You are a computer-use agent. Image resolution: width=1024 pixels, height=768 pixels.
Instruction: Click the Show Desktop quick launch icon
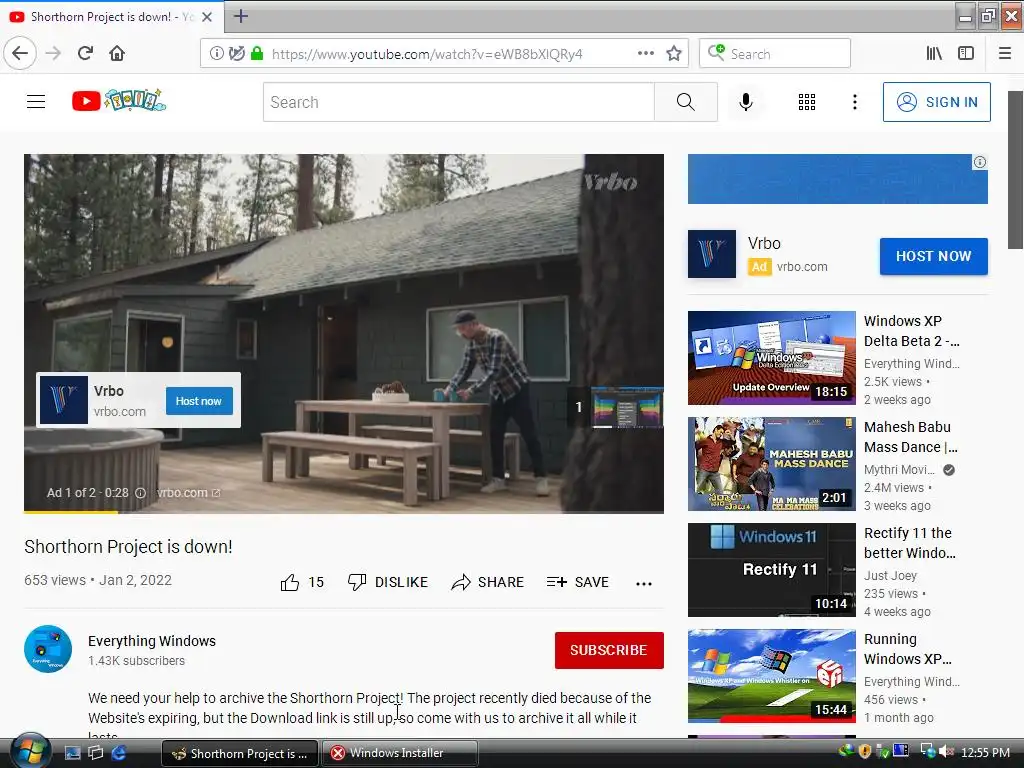[x=72, y=753]
